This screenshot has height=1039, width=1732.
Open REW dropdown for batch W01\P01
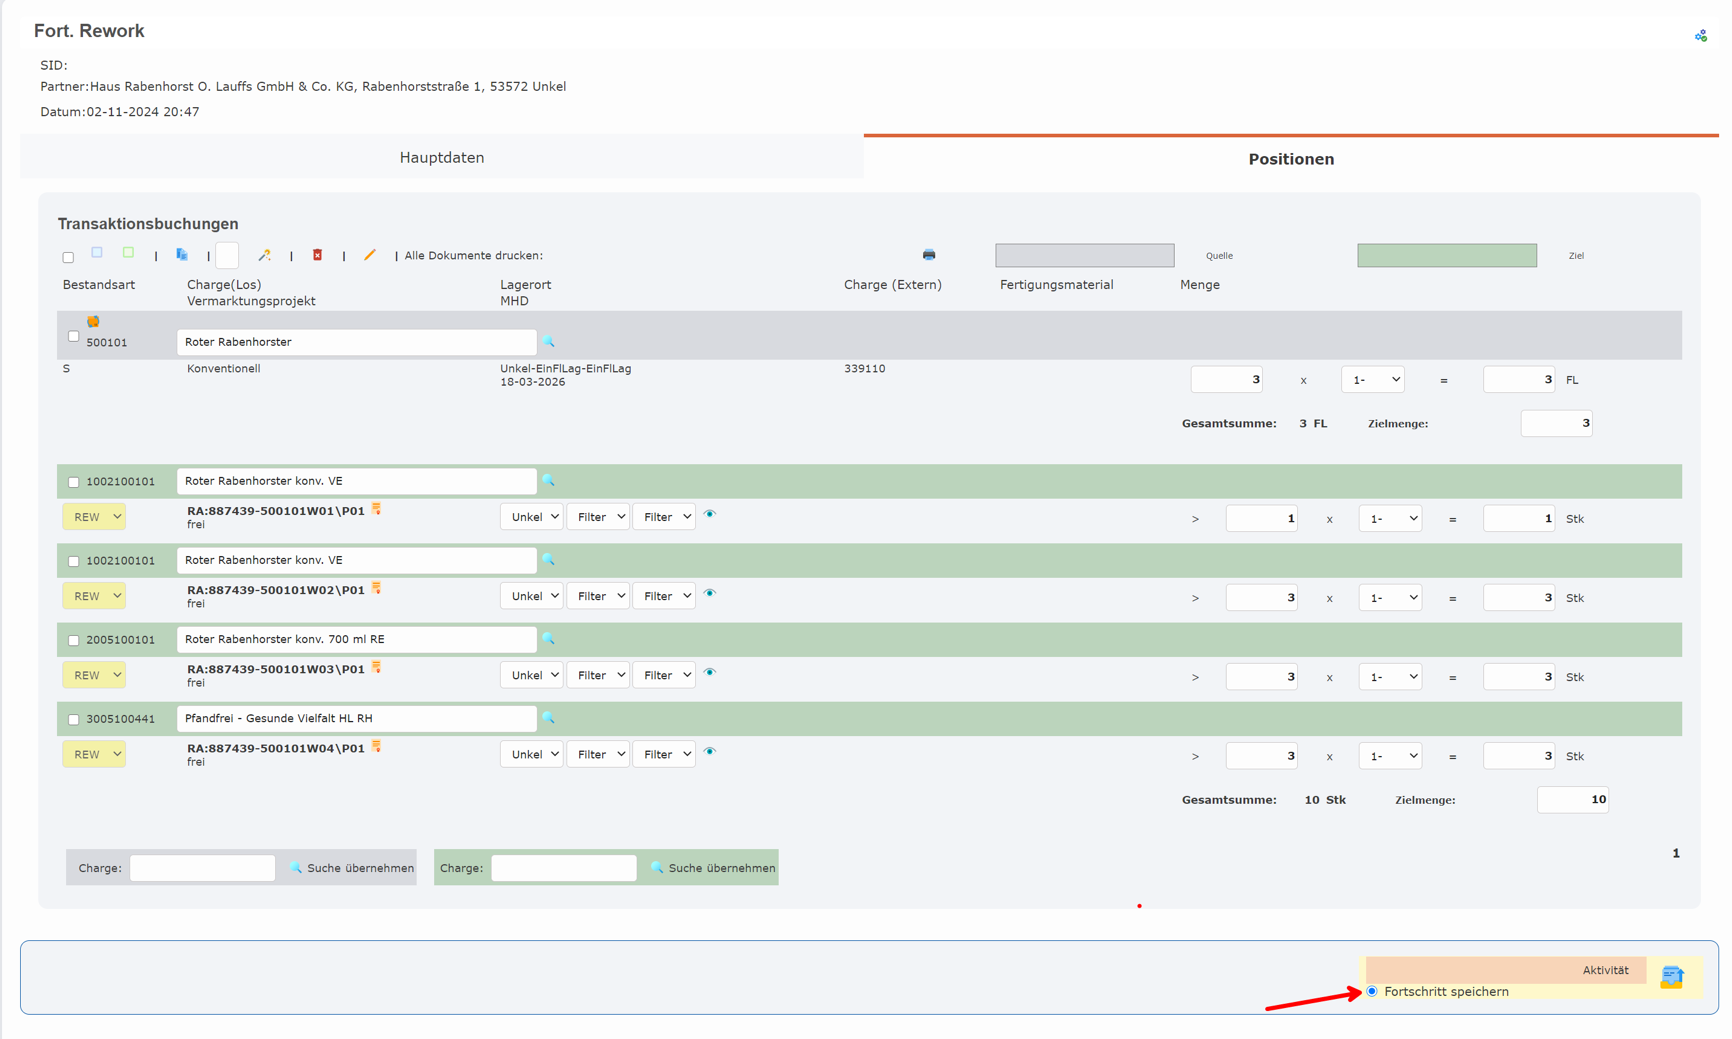pos(94,517)
